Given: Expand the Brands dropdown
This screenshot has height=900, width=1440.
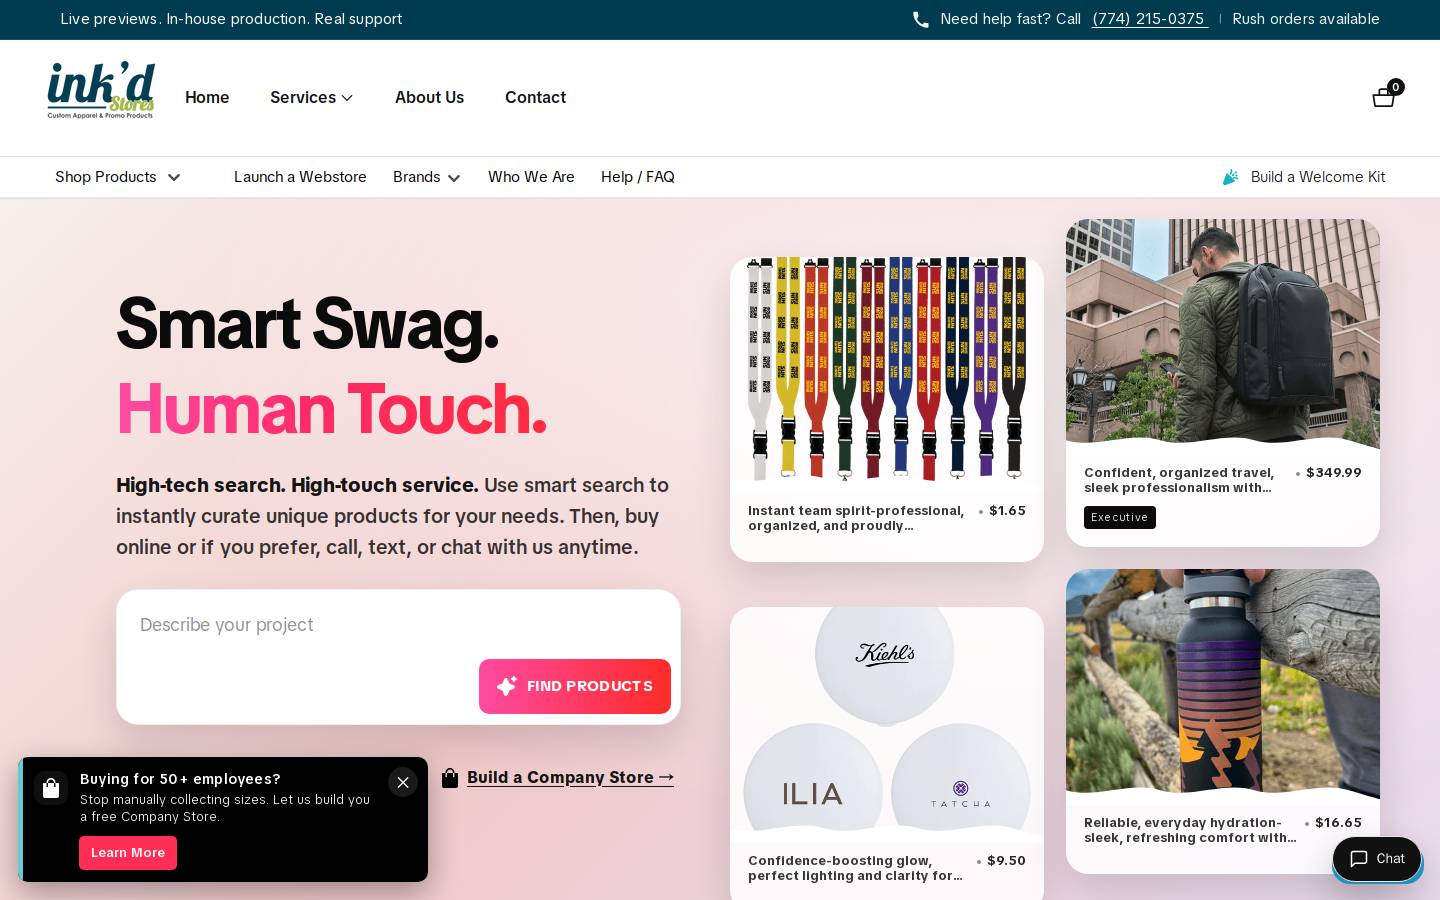Looking at the screenshot, I should pyautogui.click(x=426, y=177).
